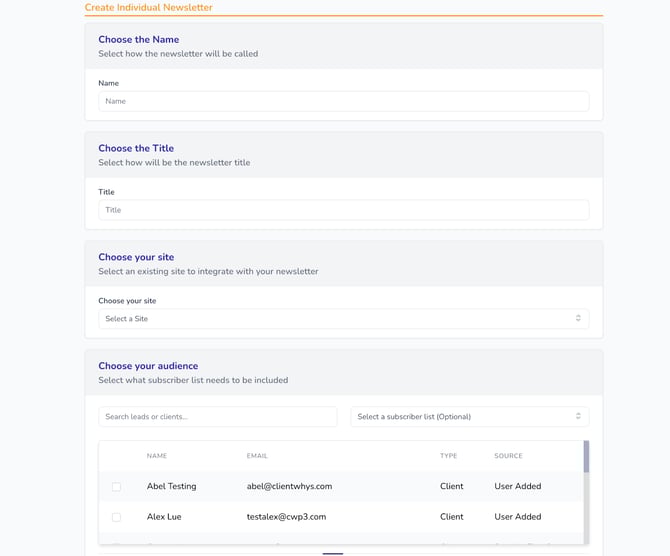Click the Name input field
This screenshot has height=556, width=670.
coord(343,101)
